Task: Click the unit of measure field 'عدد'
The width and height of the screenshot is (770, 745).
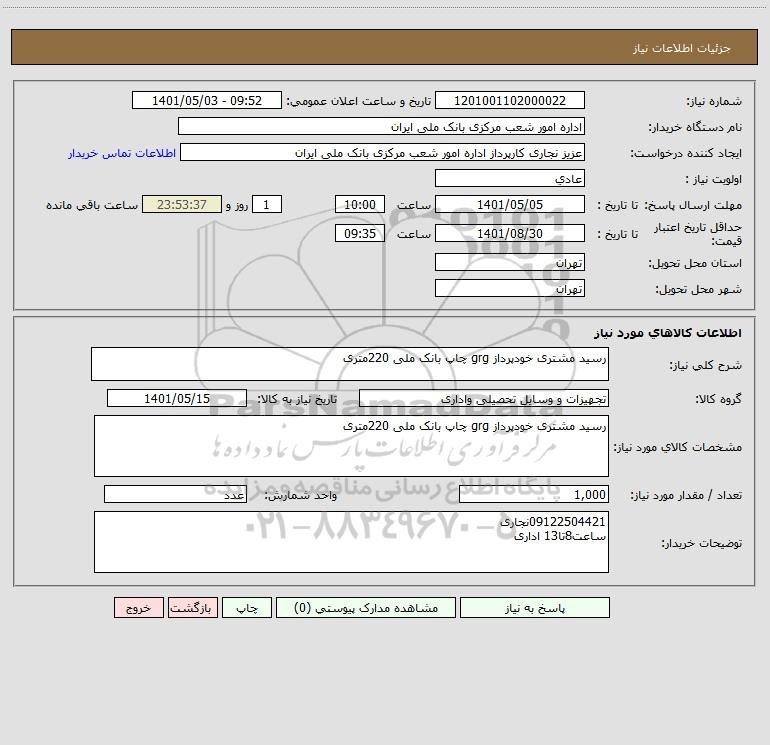Action: pos(175,494)
